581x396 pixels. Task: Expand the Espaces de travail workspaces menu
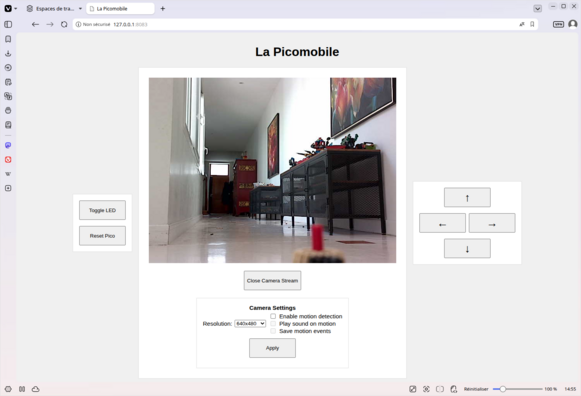54,9
